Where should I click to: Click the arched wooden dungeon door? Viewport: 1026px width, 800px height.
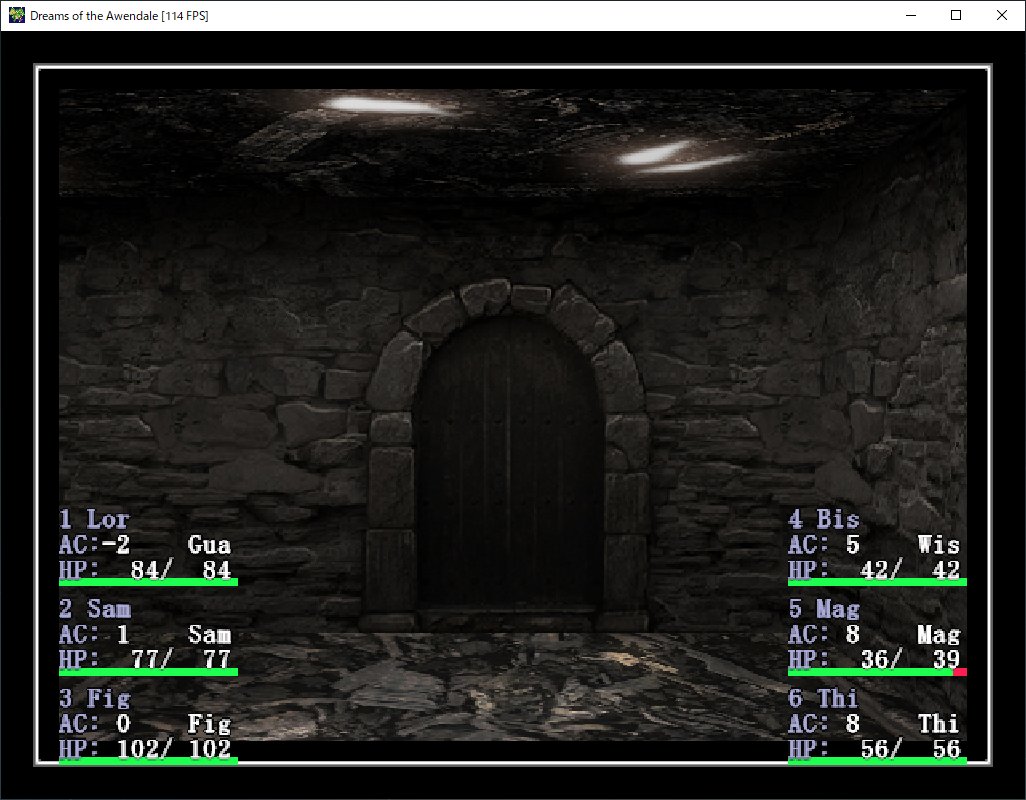coord(508,463)
